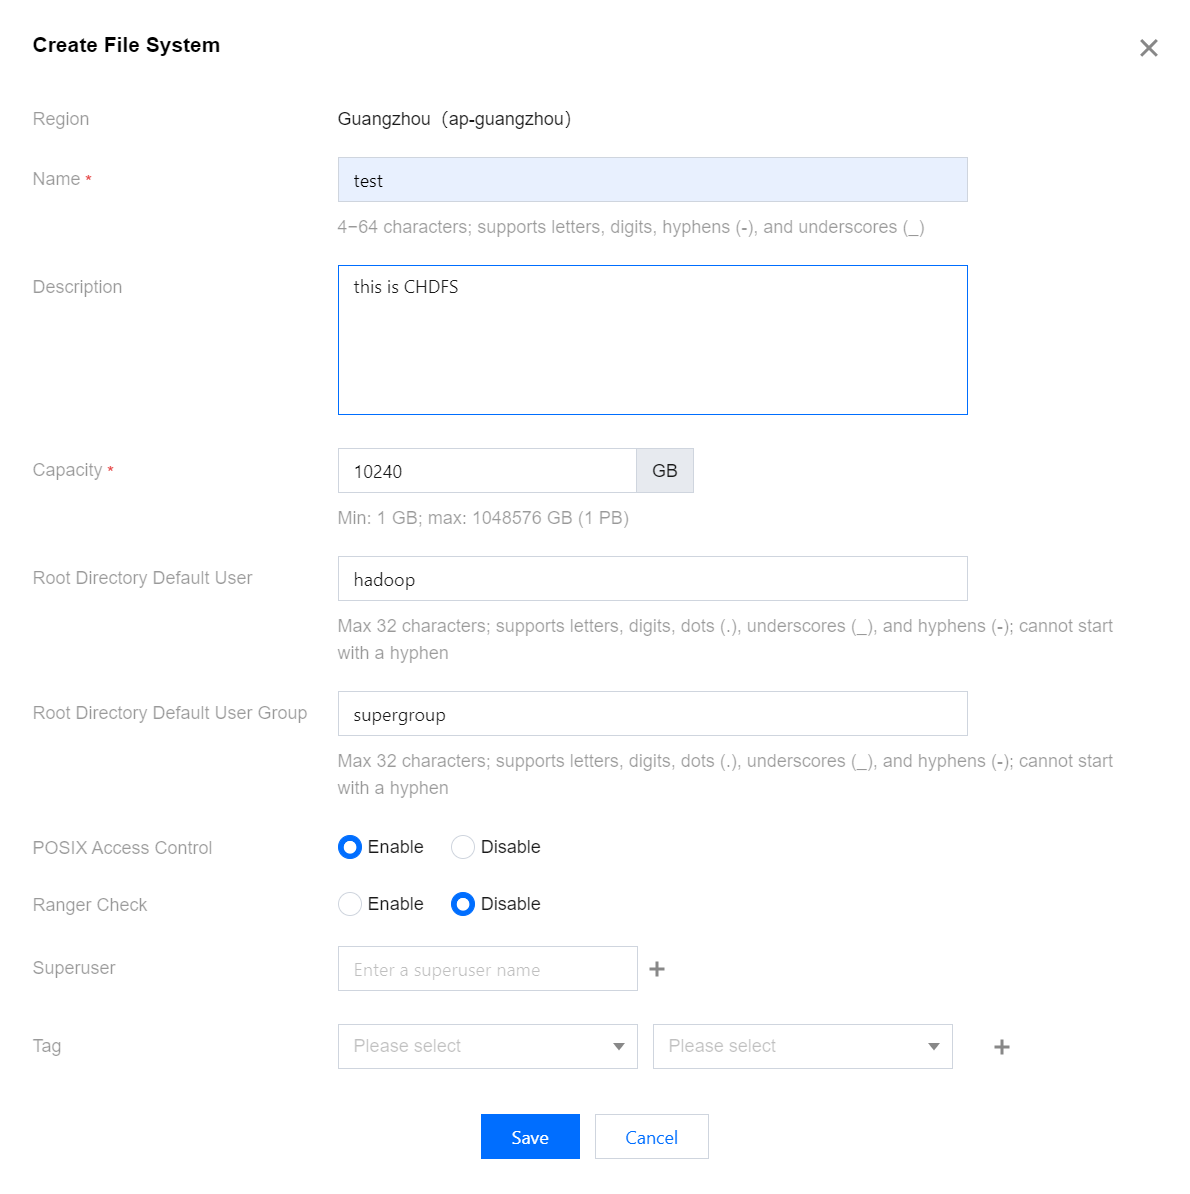Select Disable for Ranger Check

pos(463,905)
